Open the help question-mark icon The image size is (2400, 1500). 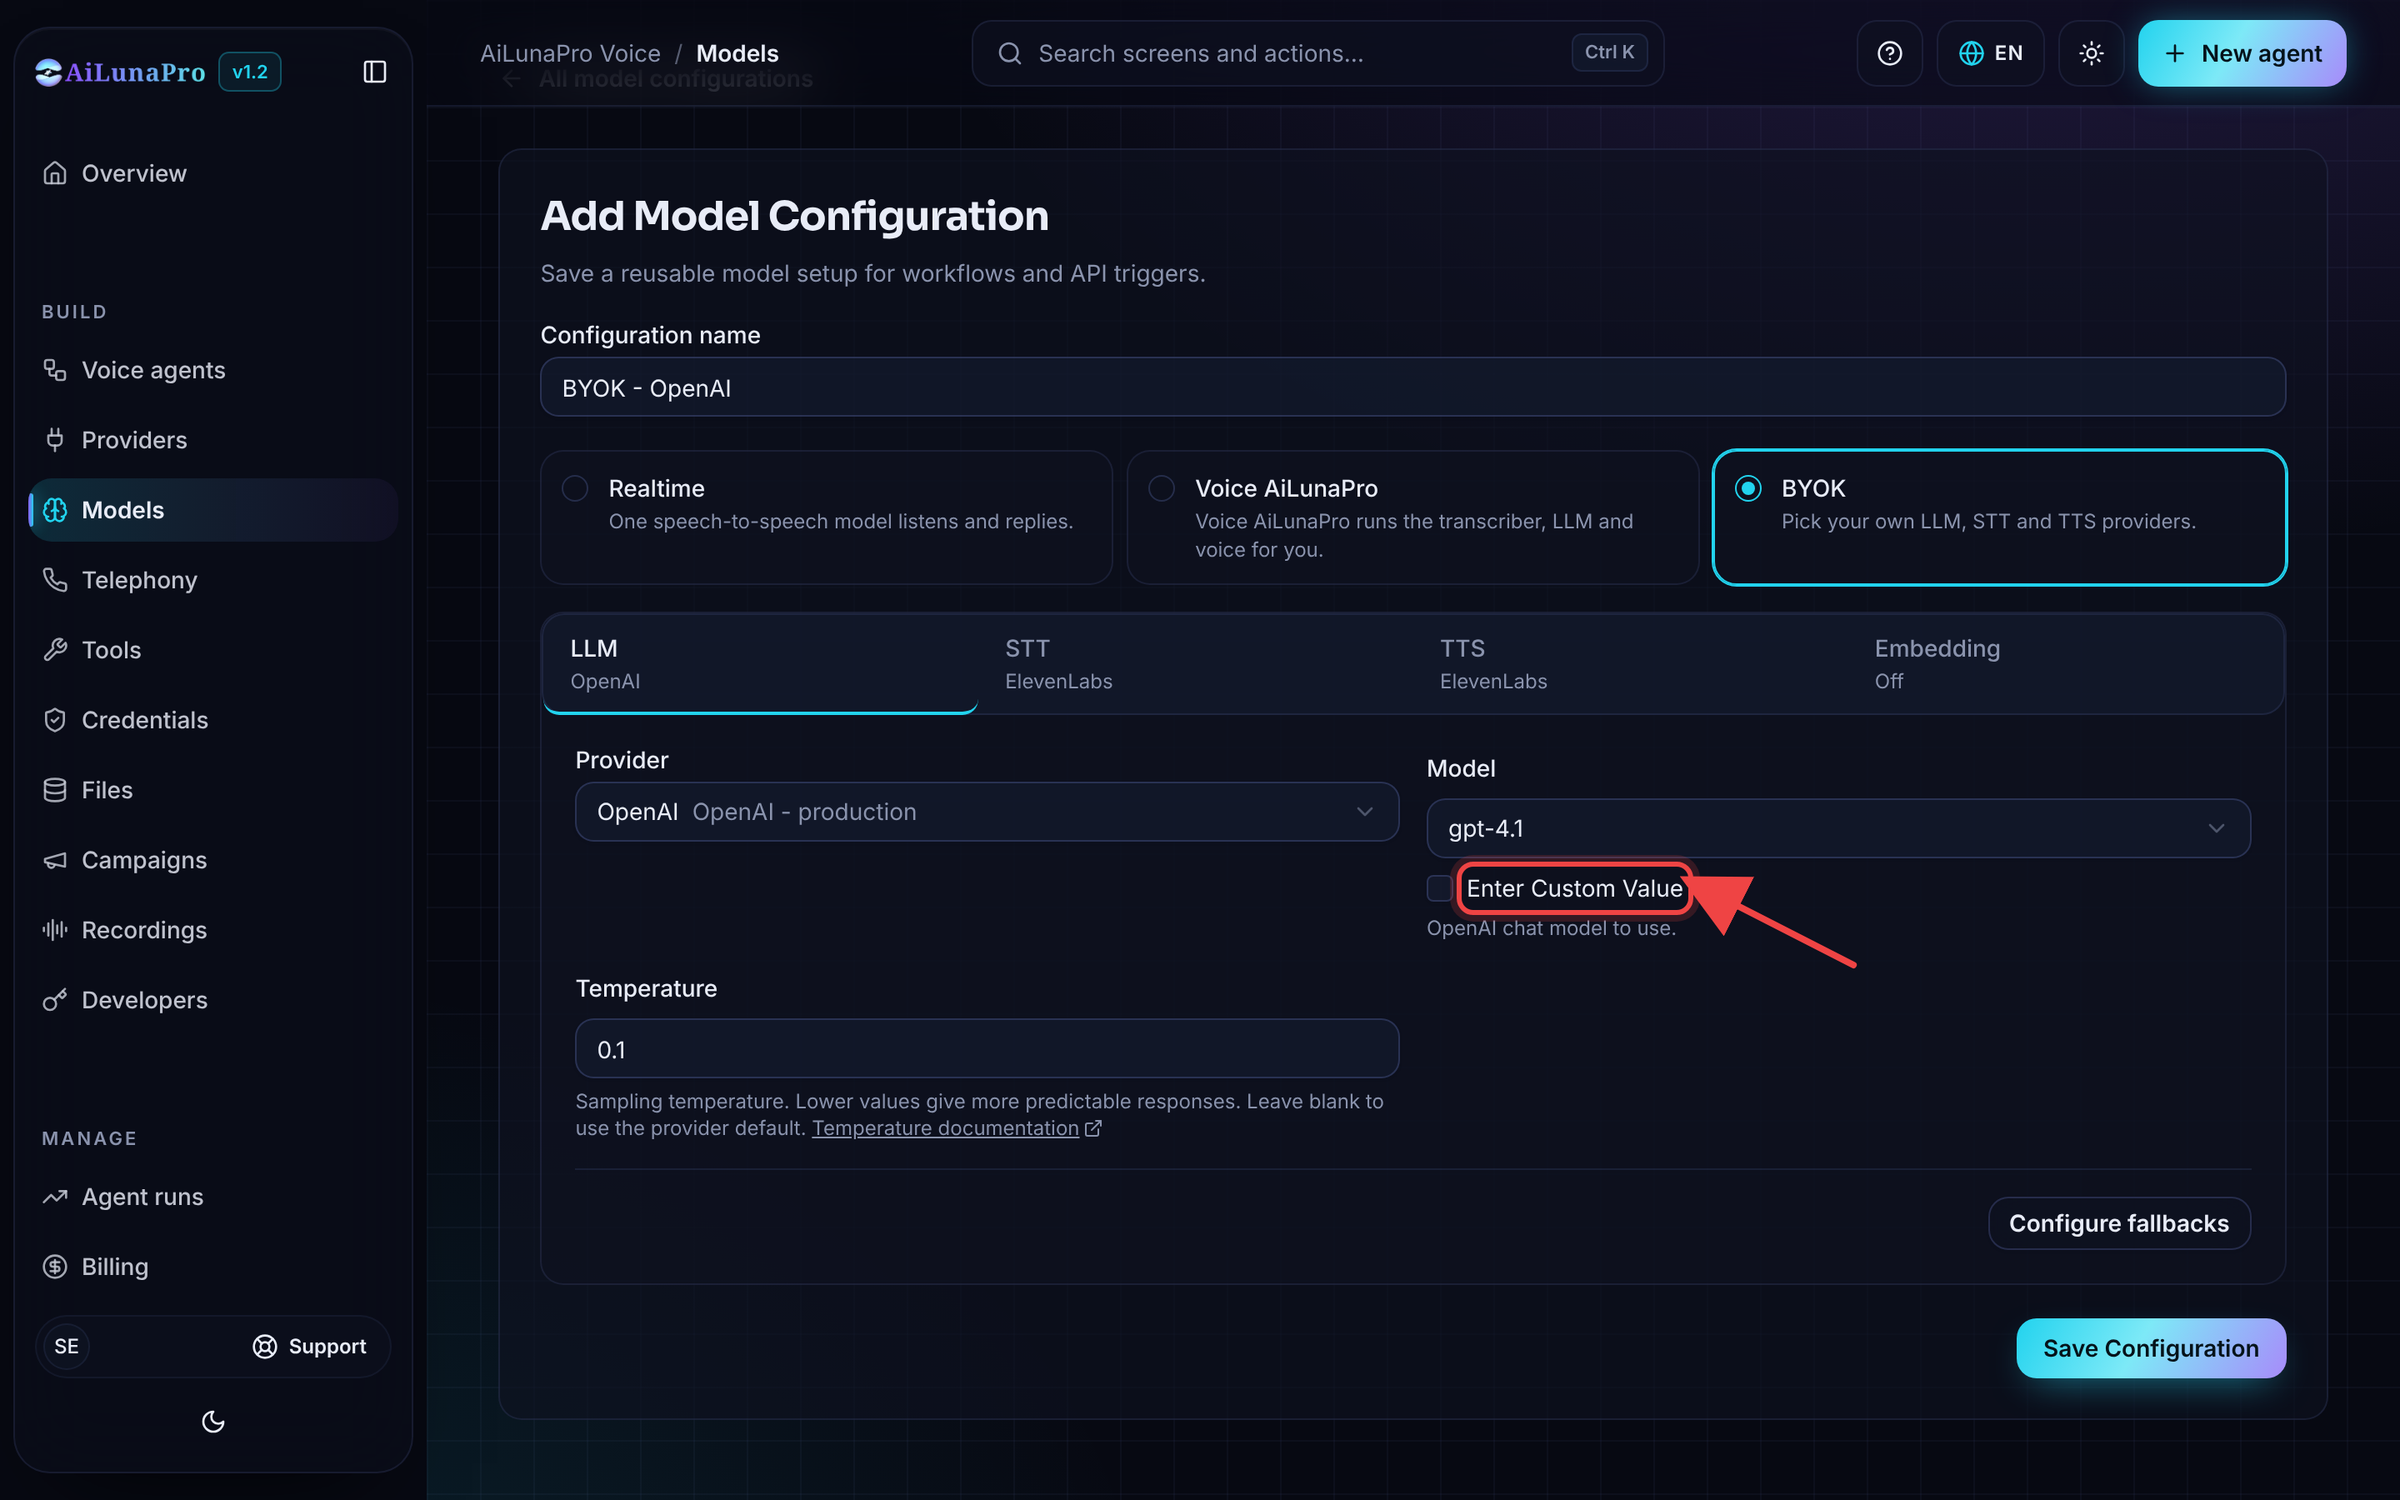pos(1889,53)
